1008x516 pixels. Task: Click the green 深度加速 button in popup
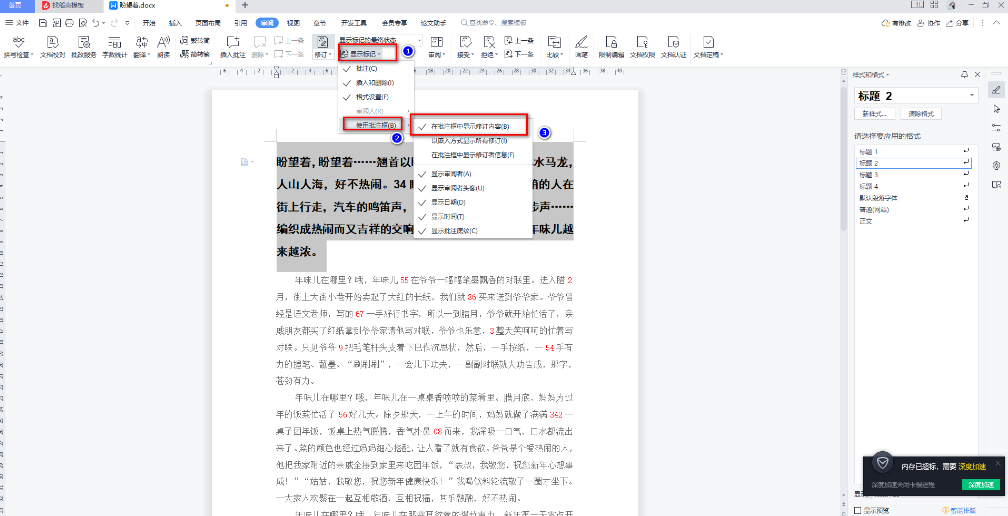pyautogui.click(x=982, y=485)
